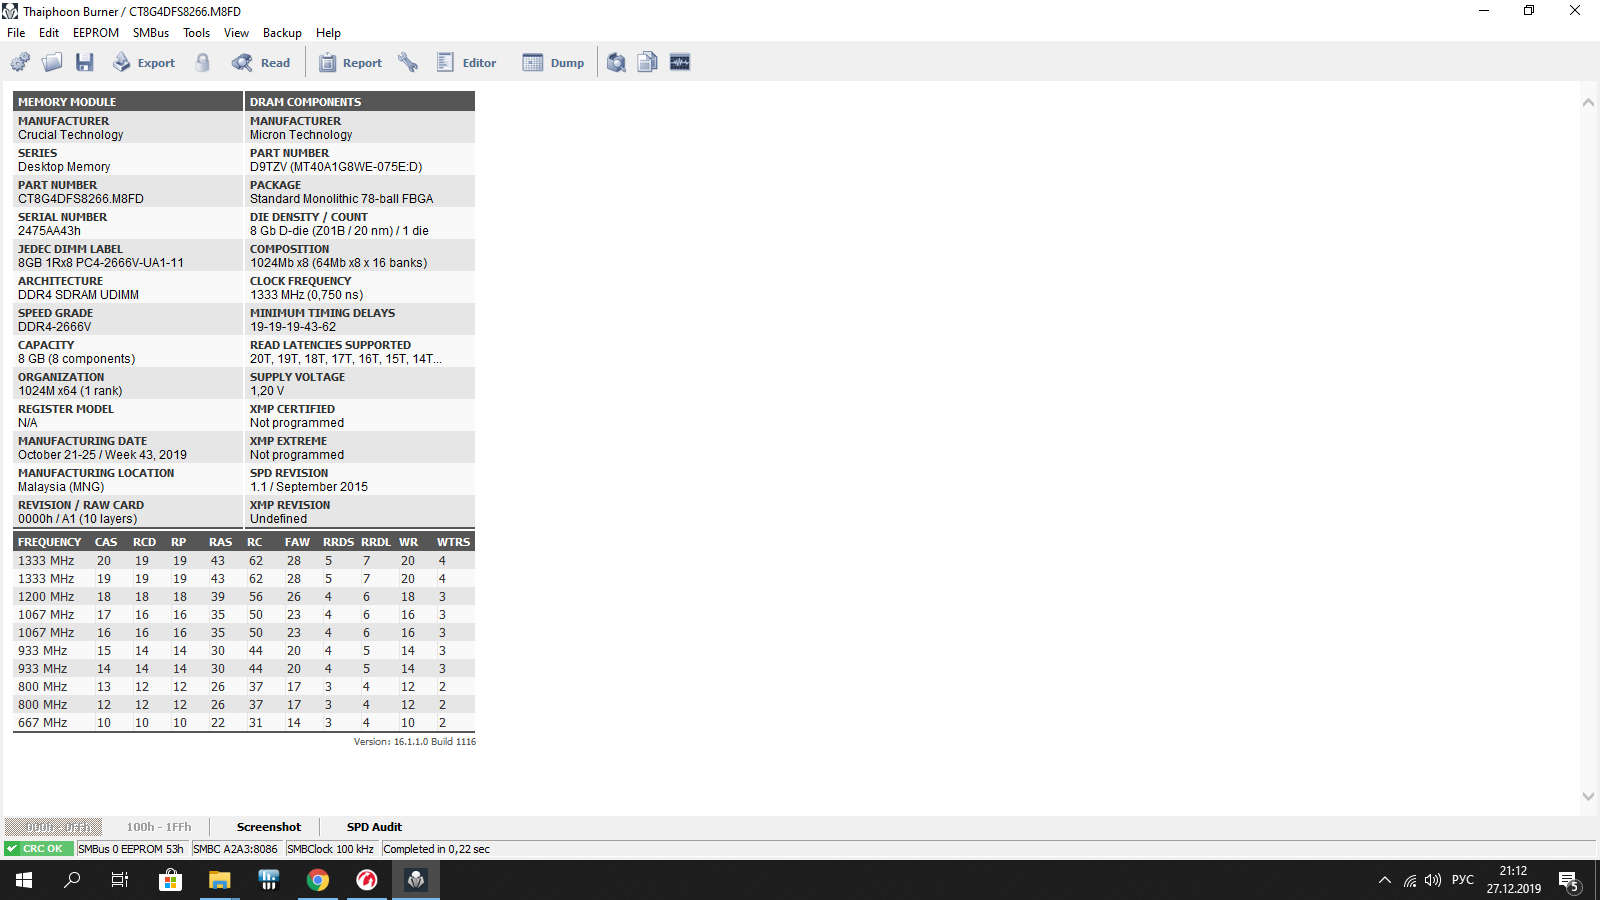Click the SMBClock 100 kHz status field
This screenshot has width=1600, height=900.
(331, 849)
